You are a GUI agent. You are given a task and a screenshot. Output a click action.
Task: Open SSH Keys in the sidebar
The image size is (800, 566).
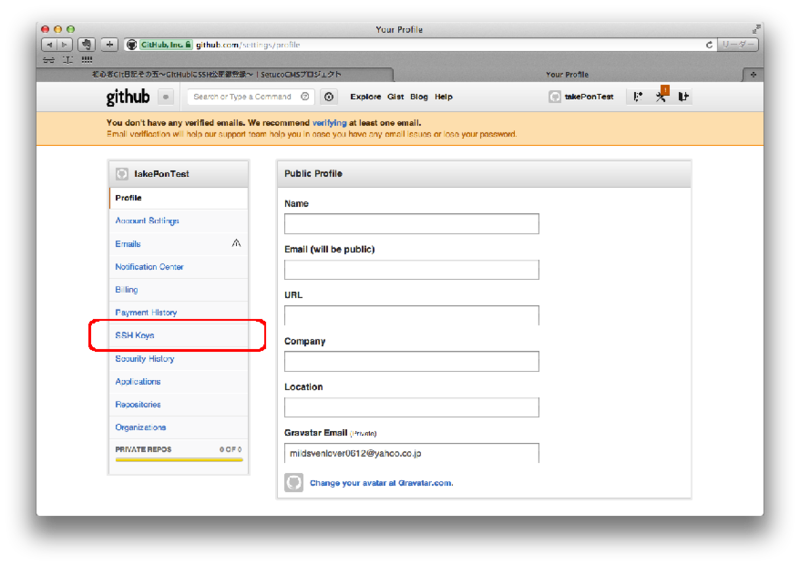[x=179, y=335]
